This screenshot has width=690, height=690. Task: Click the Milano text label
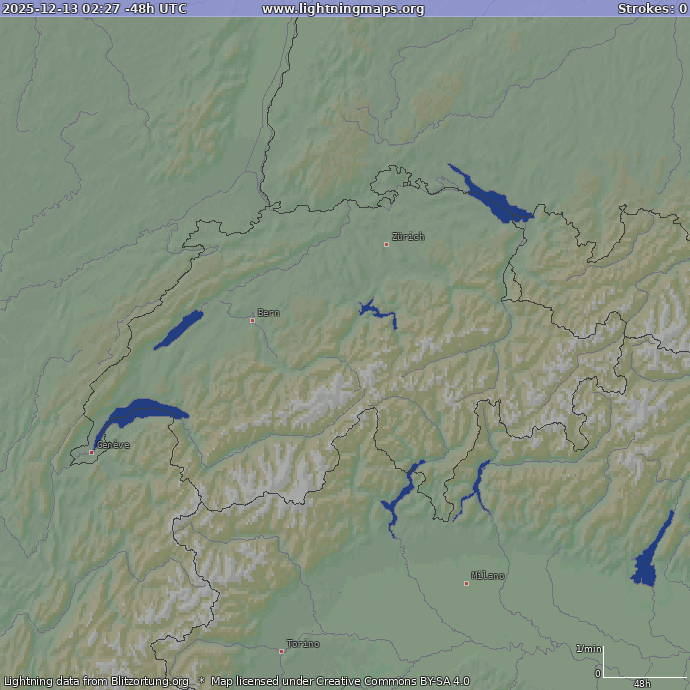[x=489, y=576]
